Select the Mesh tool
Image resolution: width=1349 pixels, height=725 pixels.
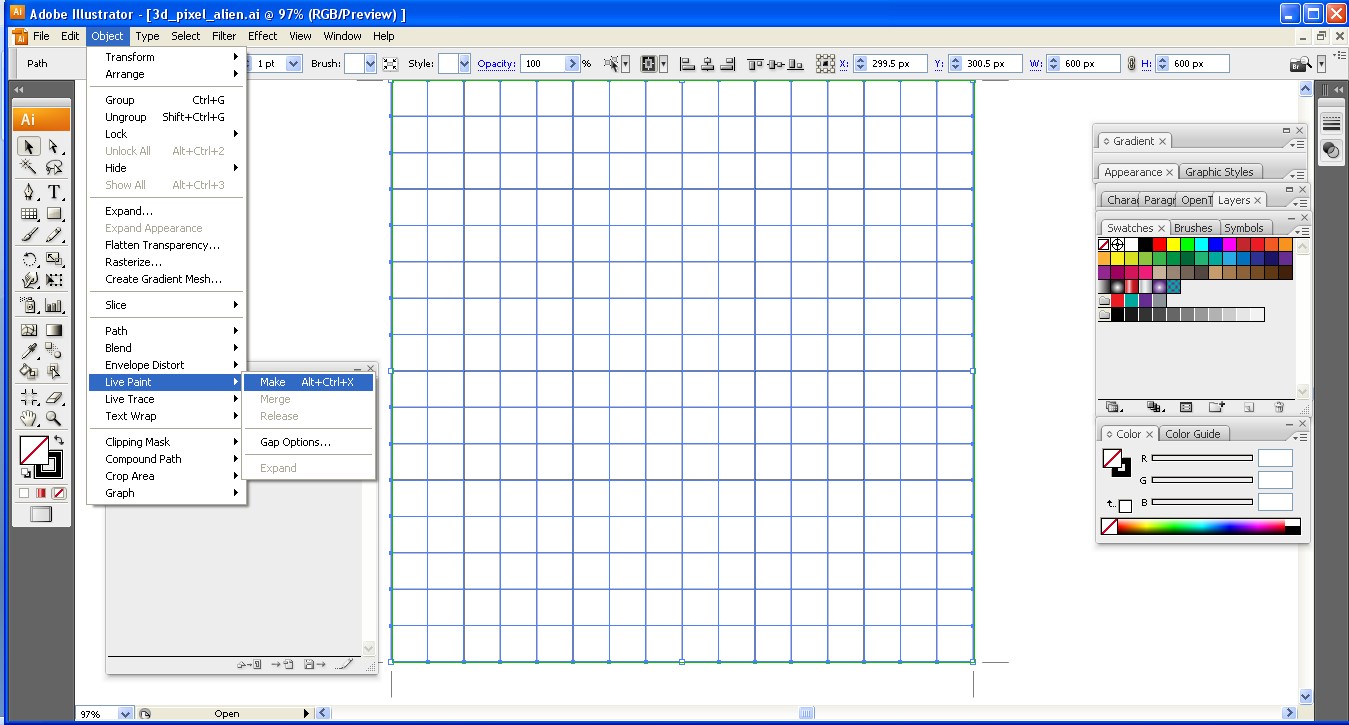point(29,330)
